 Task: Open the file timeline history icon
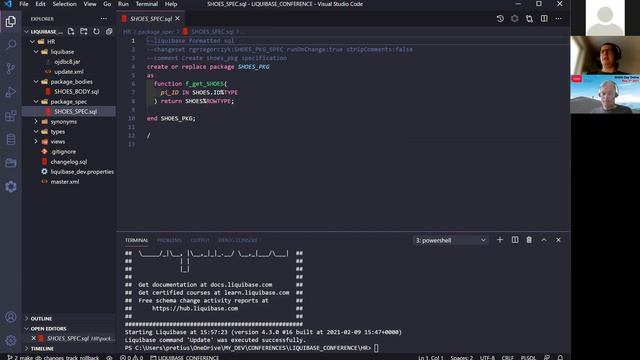(500, 19)
